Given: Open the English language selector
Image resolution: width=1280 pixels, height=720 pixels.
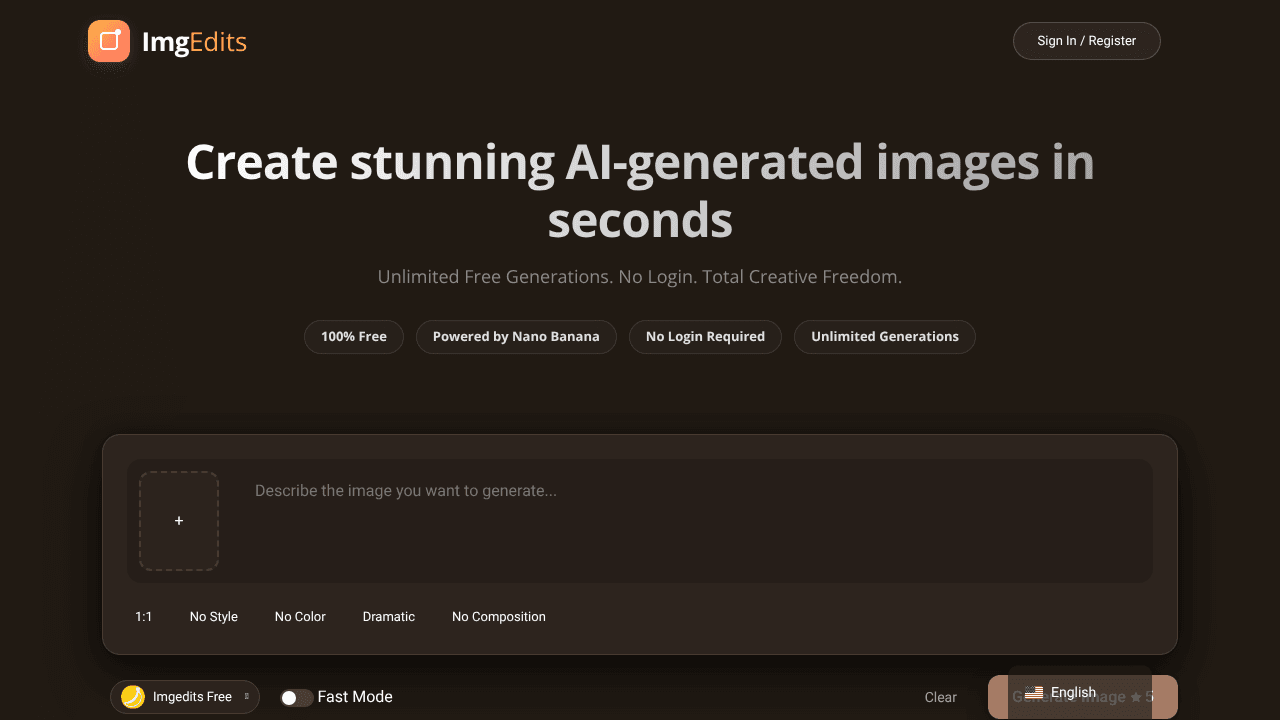Looking at the screenshot, I should [x=1080, y=692].
